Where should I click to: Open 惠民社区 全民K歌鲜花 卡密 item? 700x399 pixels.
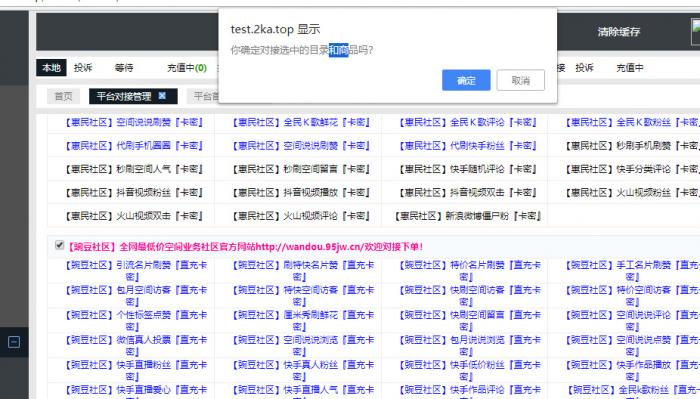(x=301, y=122)
